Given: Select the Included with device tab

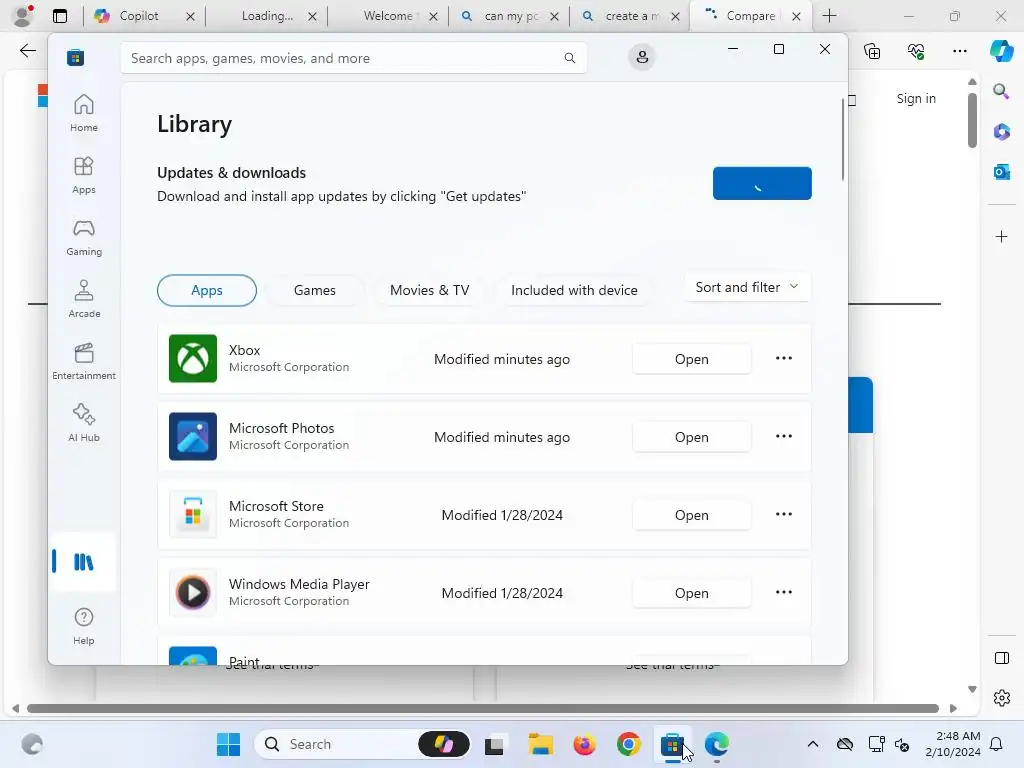Looking at the screenshot, I should (574, 290).
